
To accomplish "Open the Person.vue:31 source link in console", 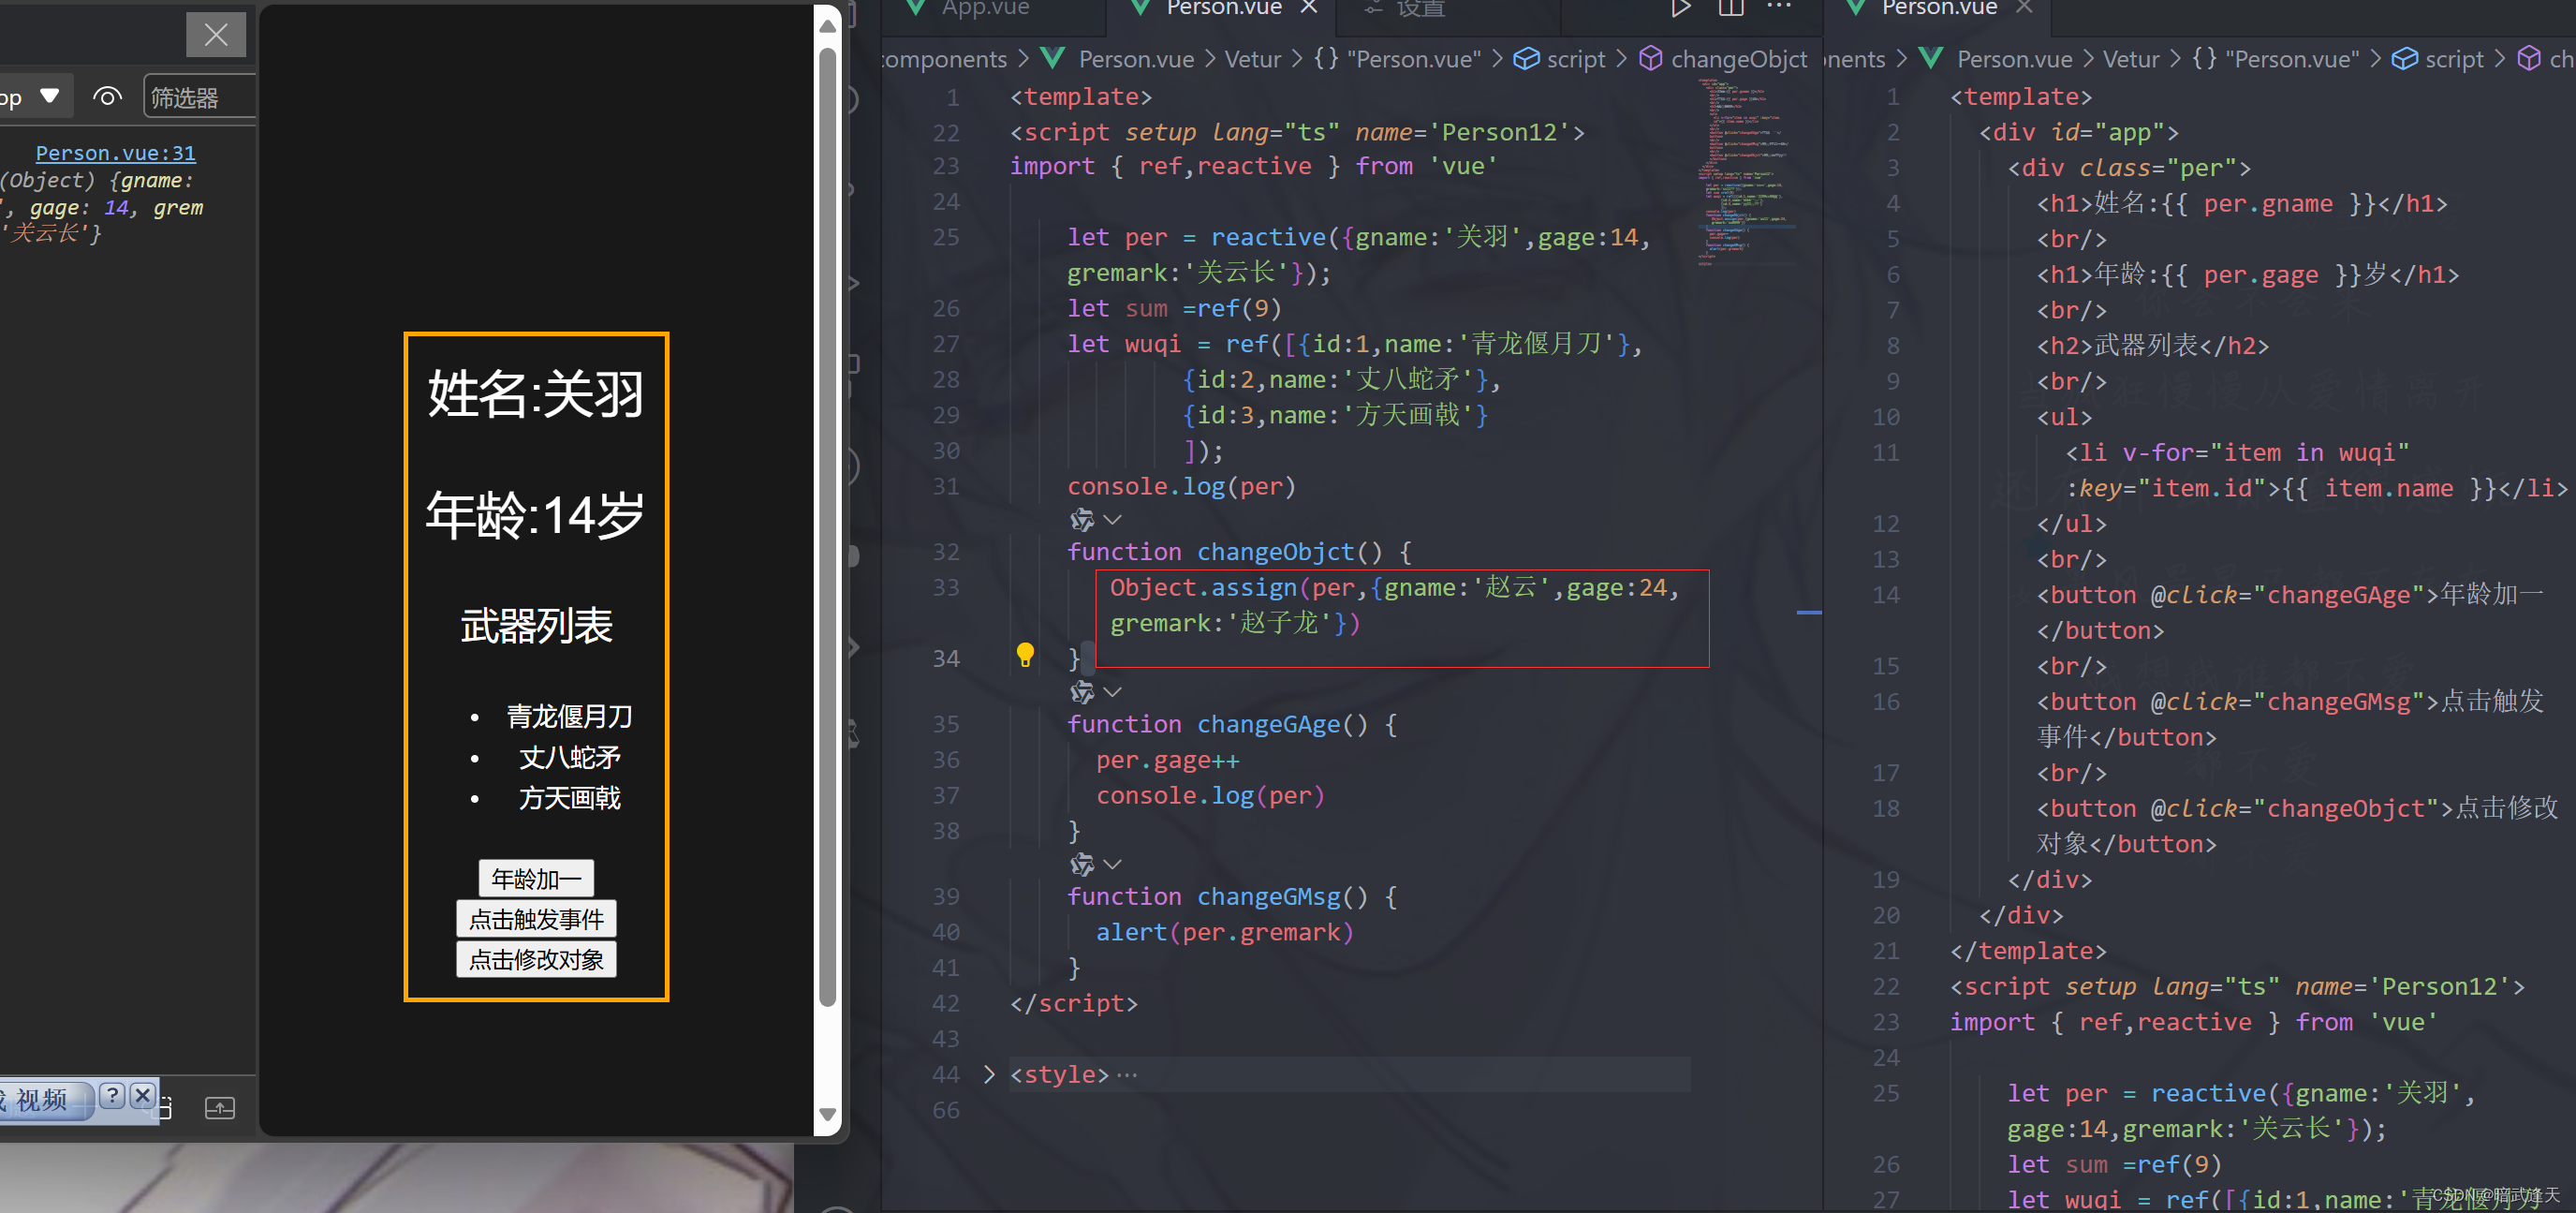I will click(116, 153).
